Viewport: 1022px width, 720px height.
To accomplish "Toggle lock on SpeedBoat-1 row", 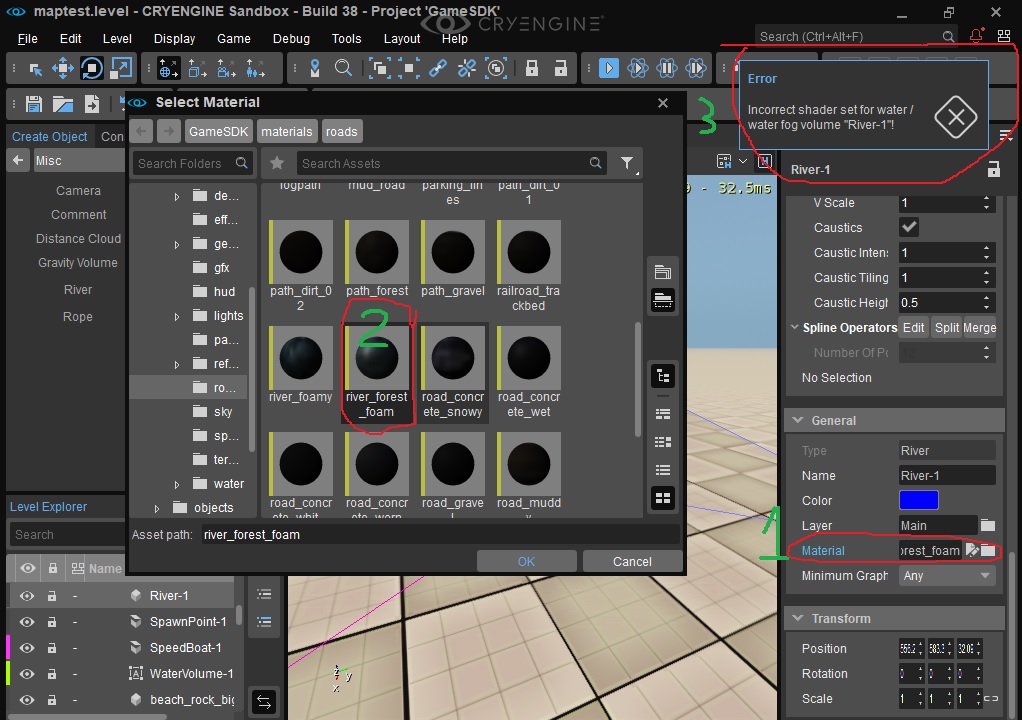I will 51,648.
